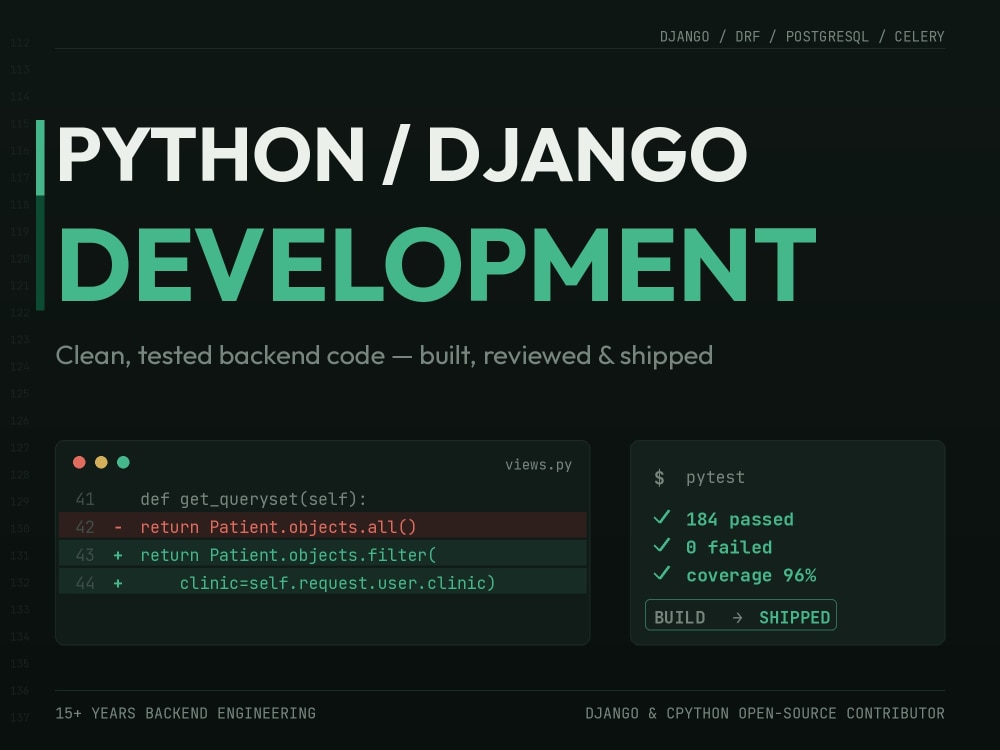Click the SHIPPED label
Viewport: 1000px width, 750px height.
(795, 617)
